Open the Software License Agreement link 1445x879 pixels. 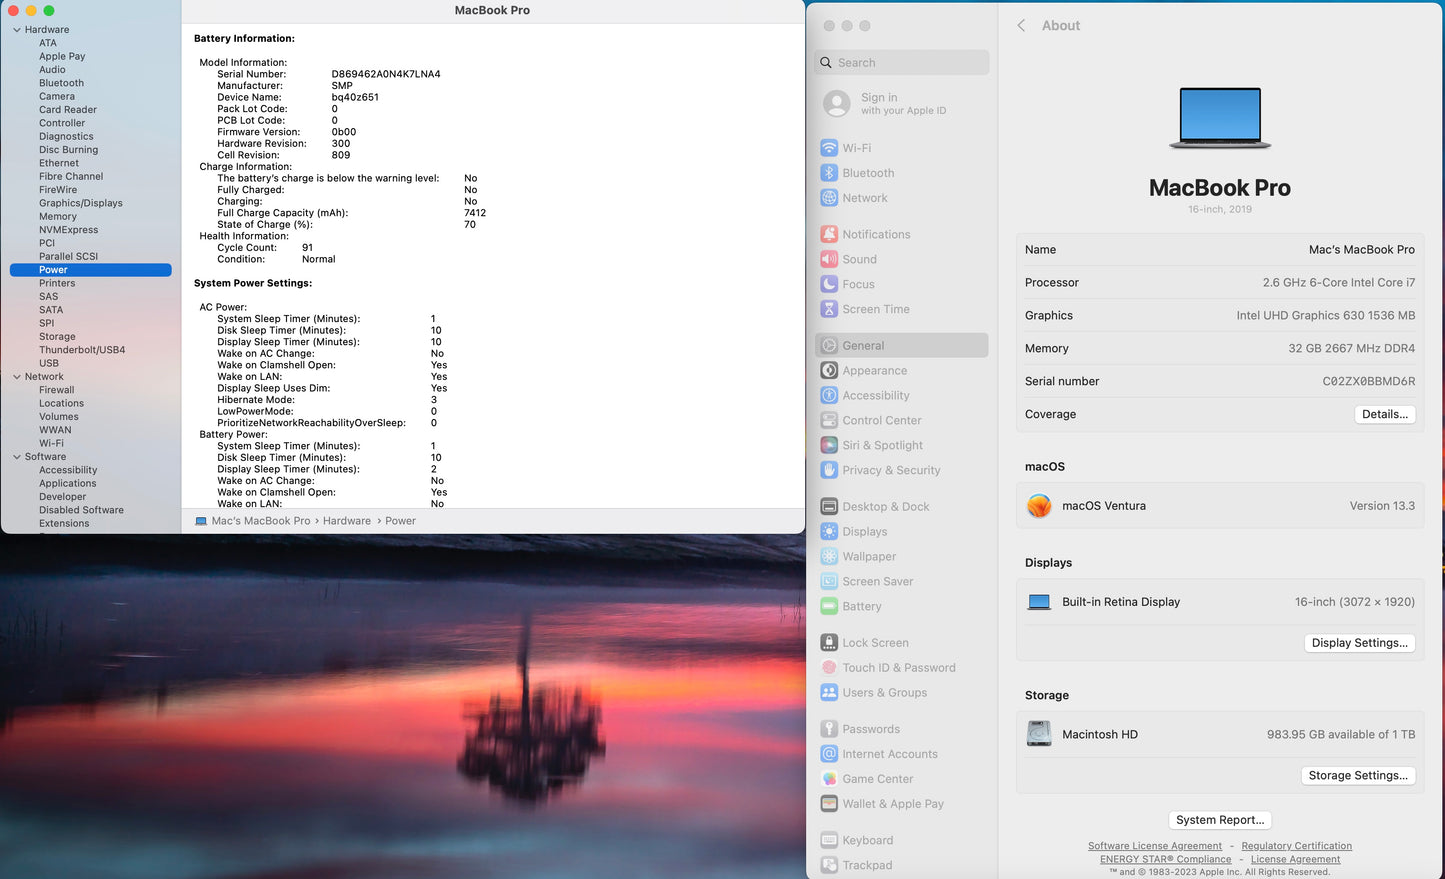1154,846
